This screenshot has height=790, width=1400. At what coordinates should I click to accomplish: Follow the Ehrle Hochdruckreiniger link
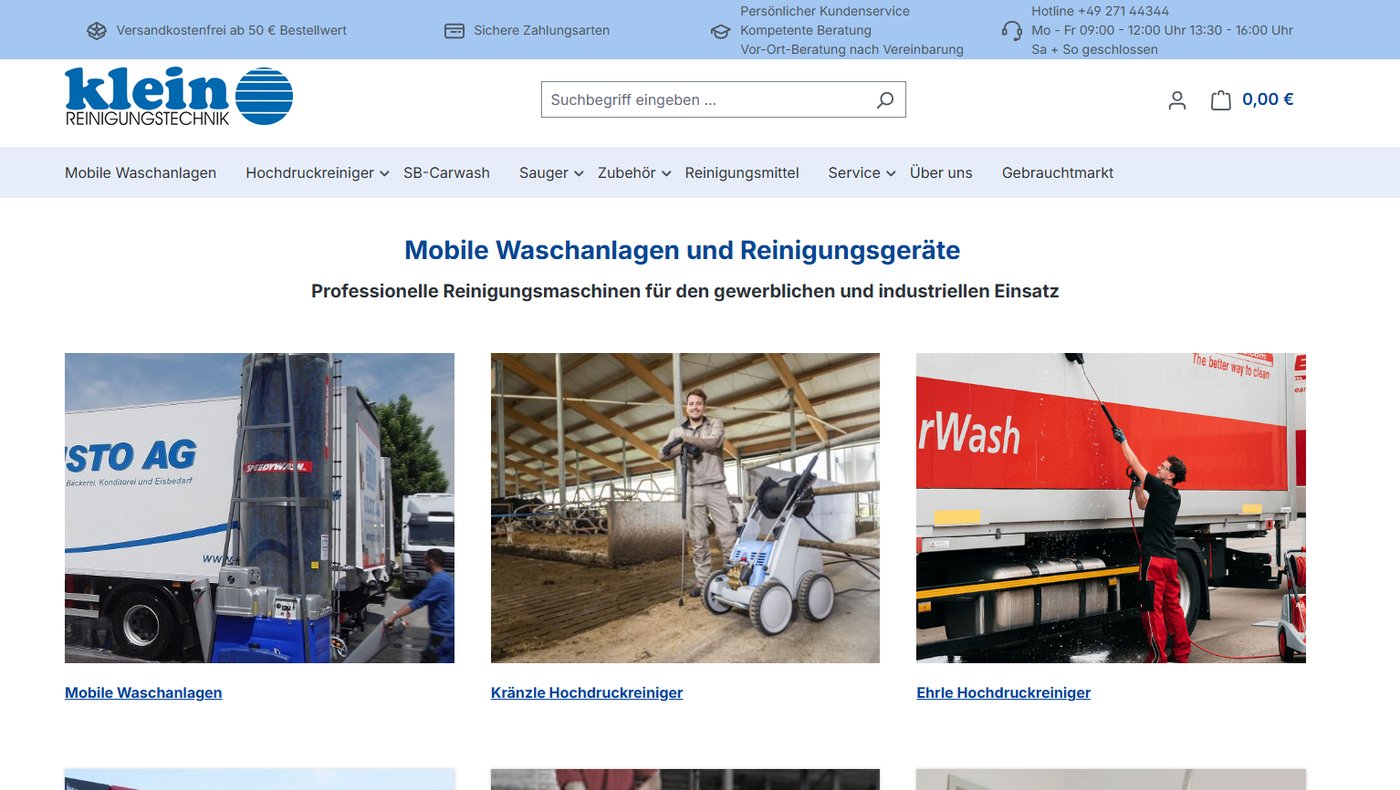point(1003,693)
